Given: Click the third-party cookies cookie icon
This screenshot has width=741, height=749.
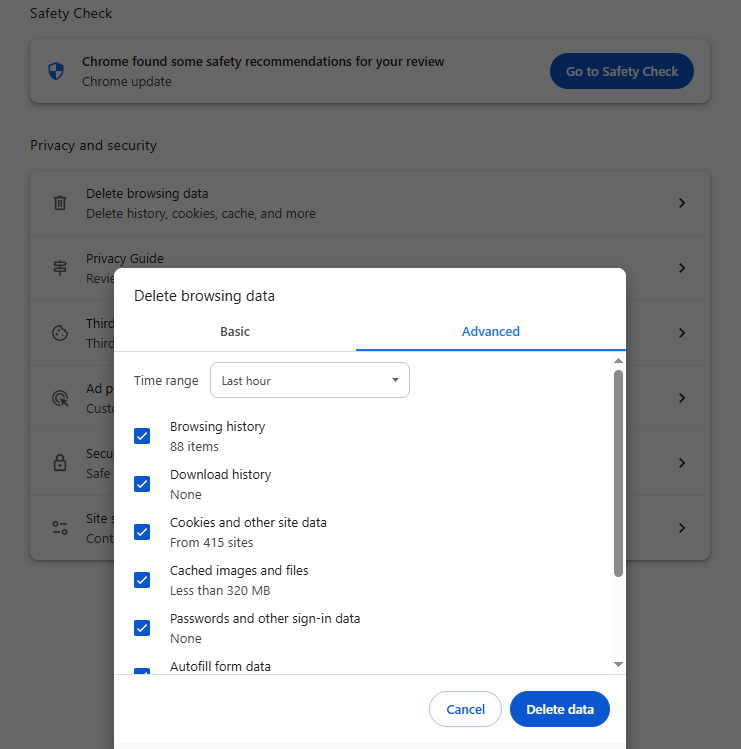Looking at the screenshot, I should [x=60, y=333].
